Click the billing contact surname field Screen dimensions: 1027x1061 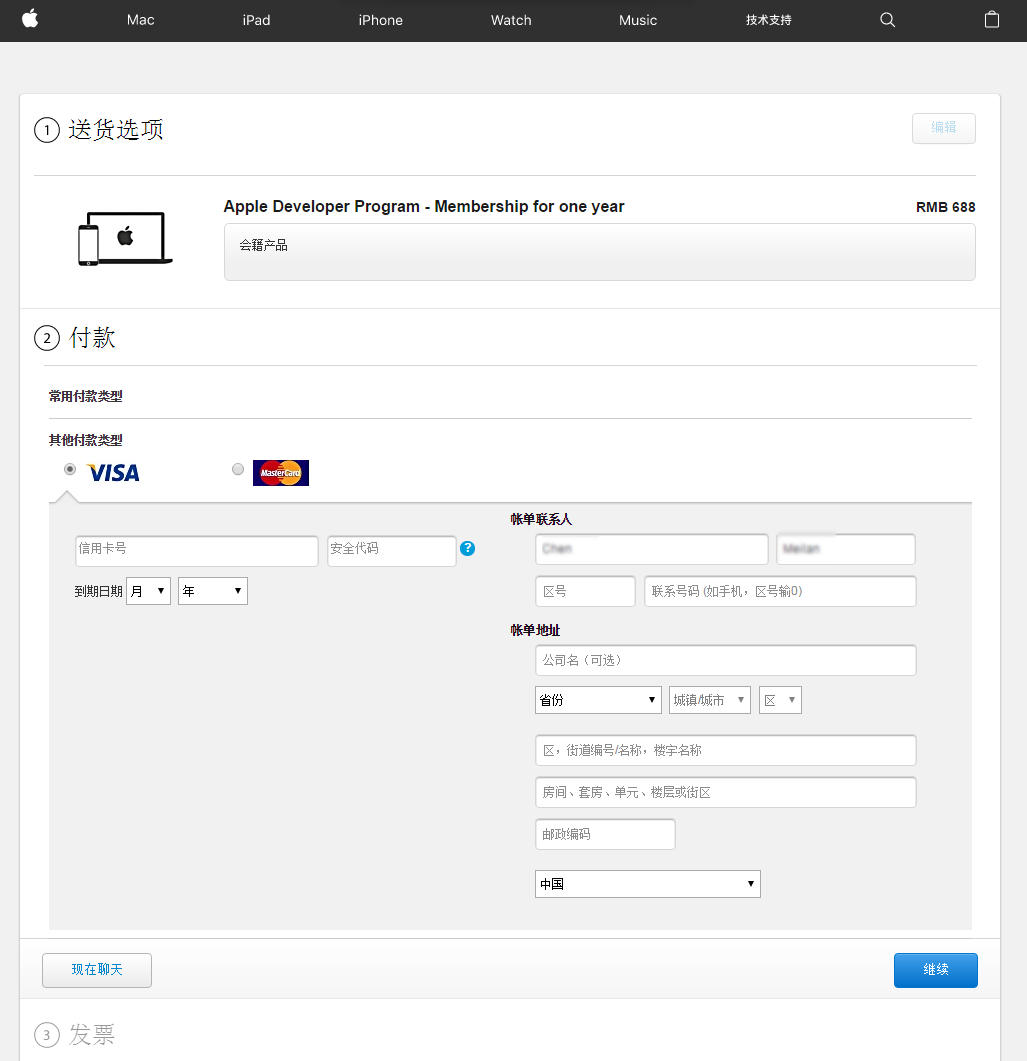(652, 549)
